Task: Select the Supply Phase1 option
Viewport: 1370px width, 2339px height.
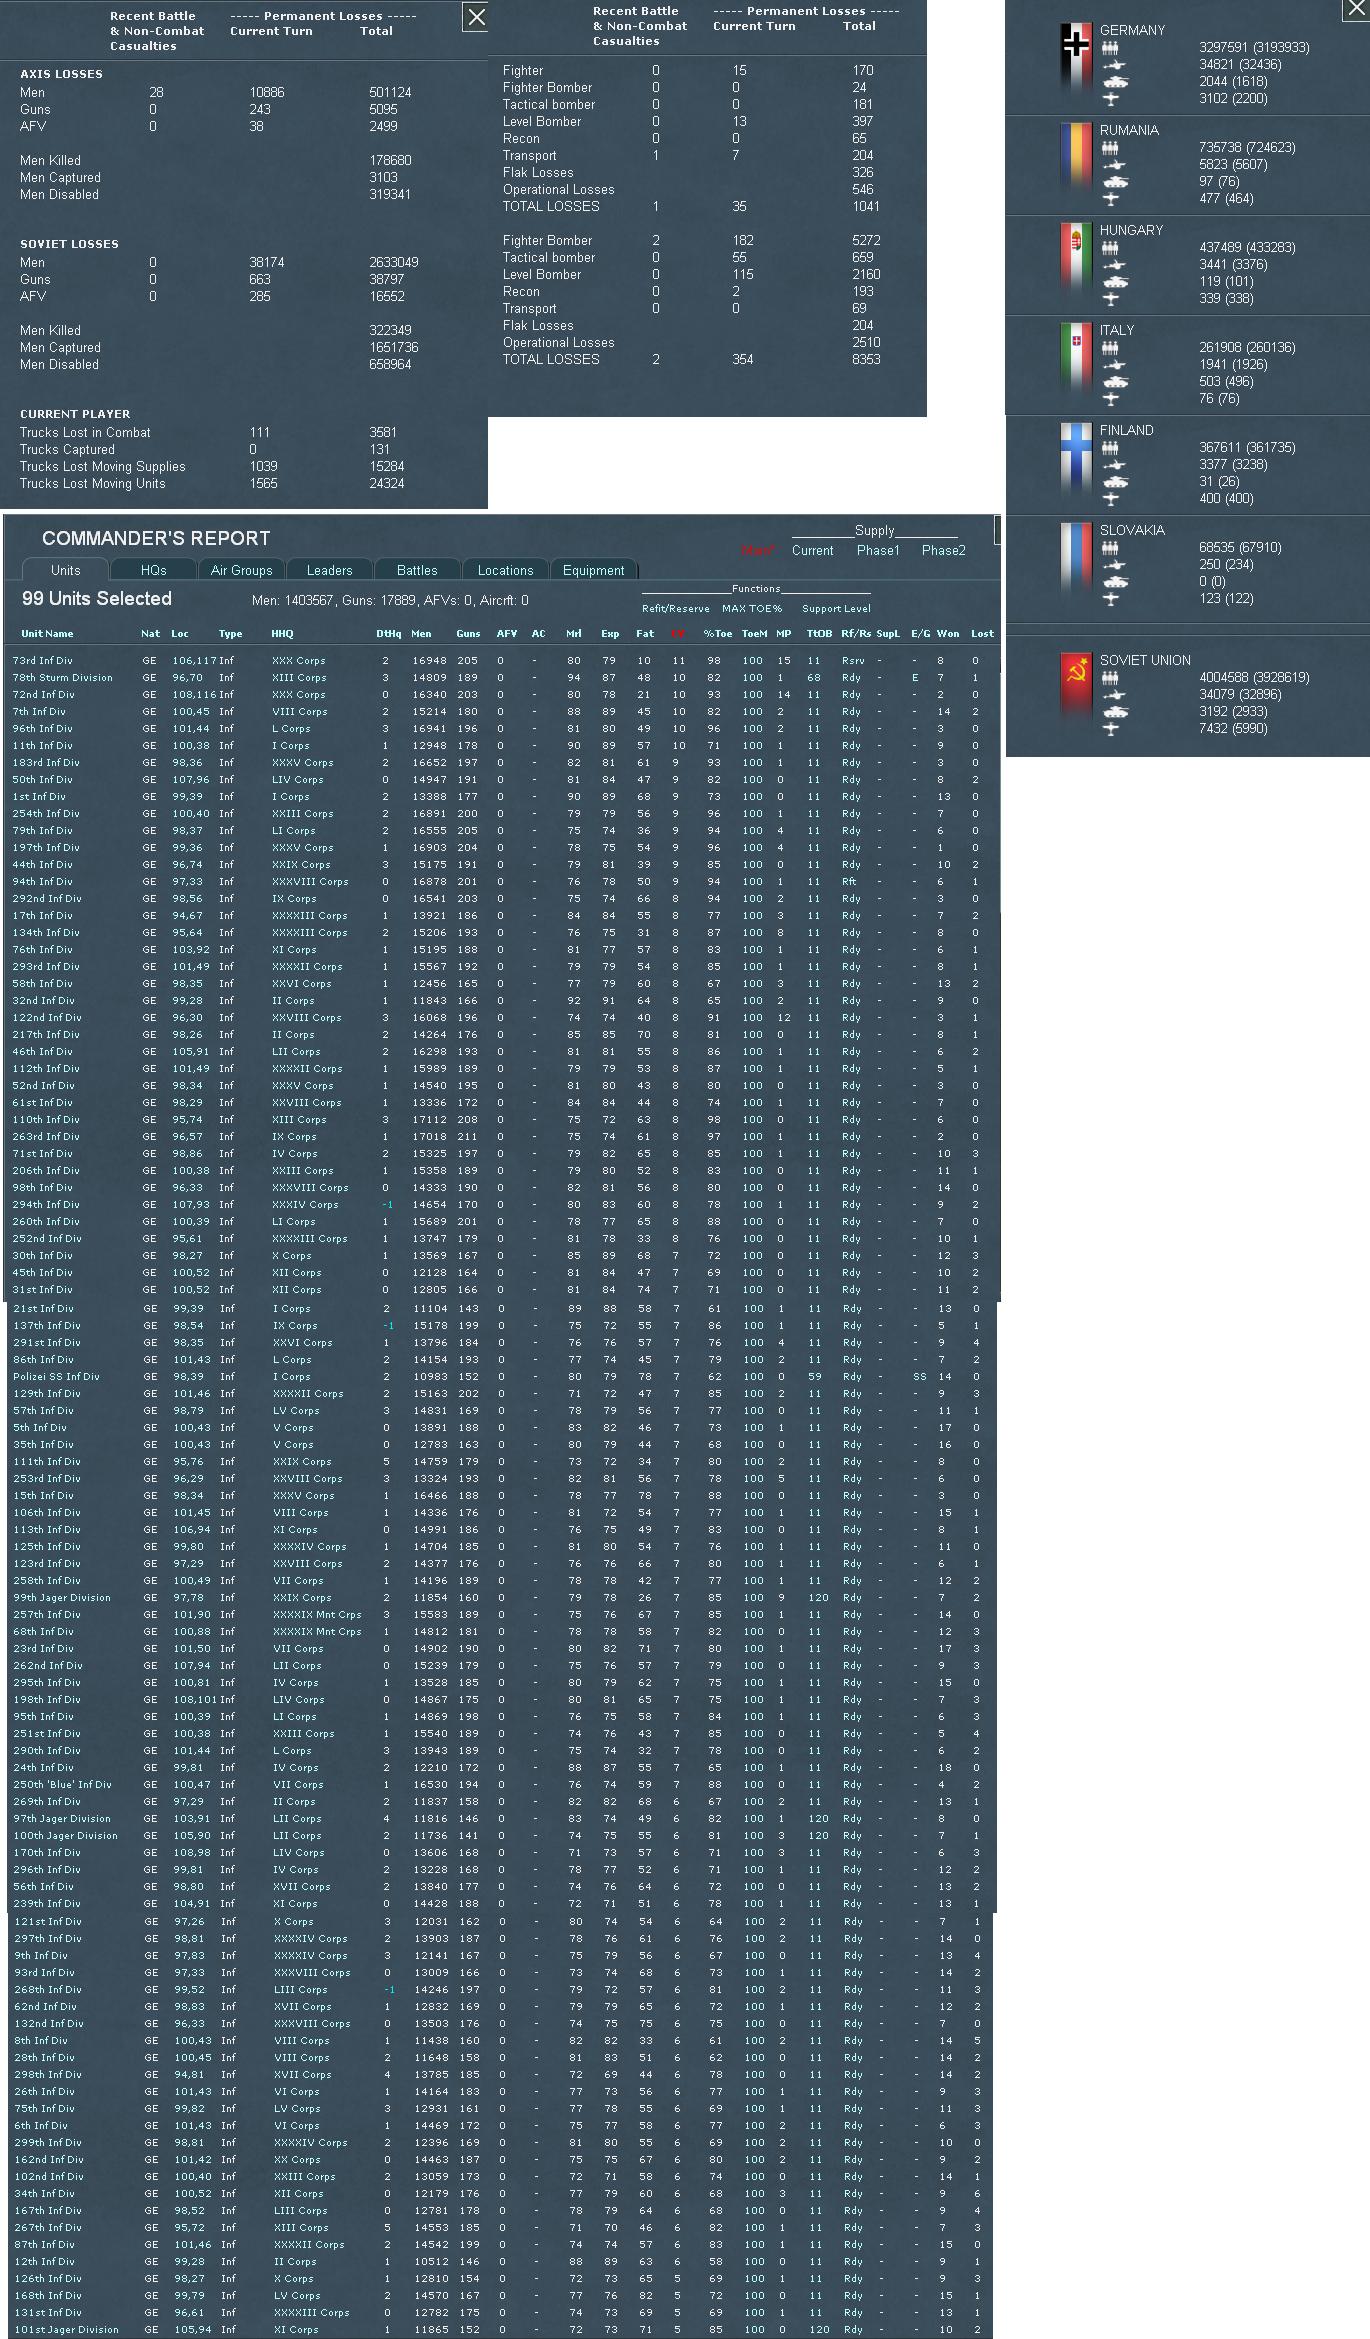Action: click(878, 551)
